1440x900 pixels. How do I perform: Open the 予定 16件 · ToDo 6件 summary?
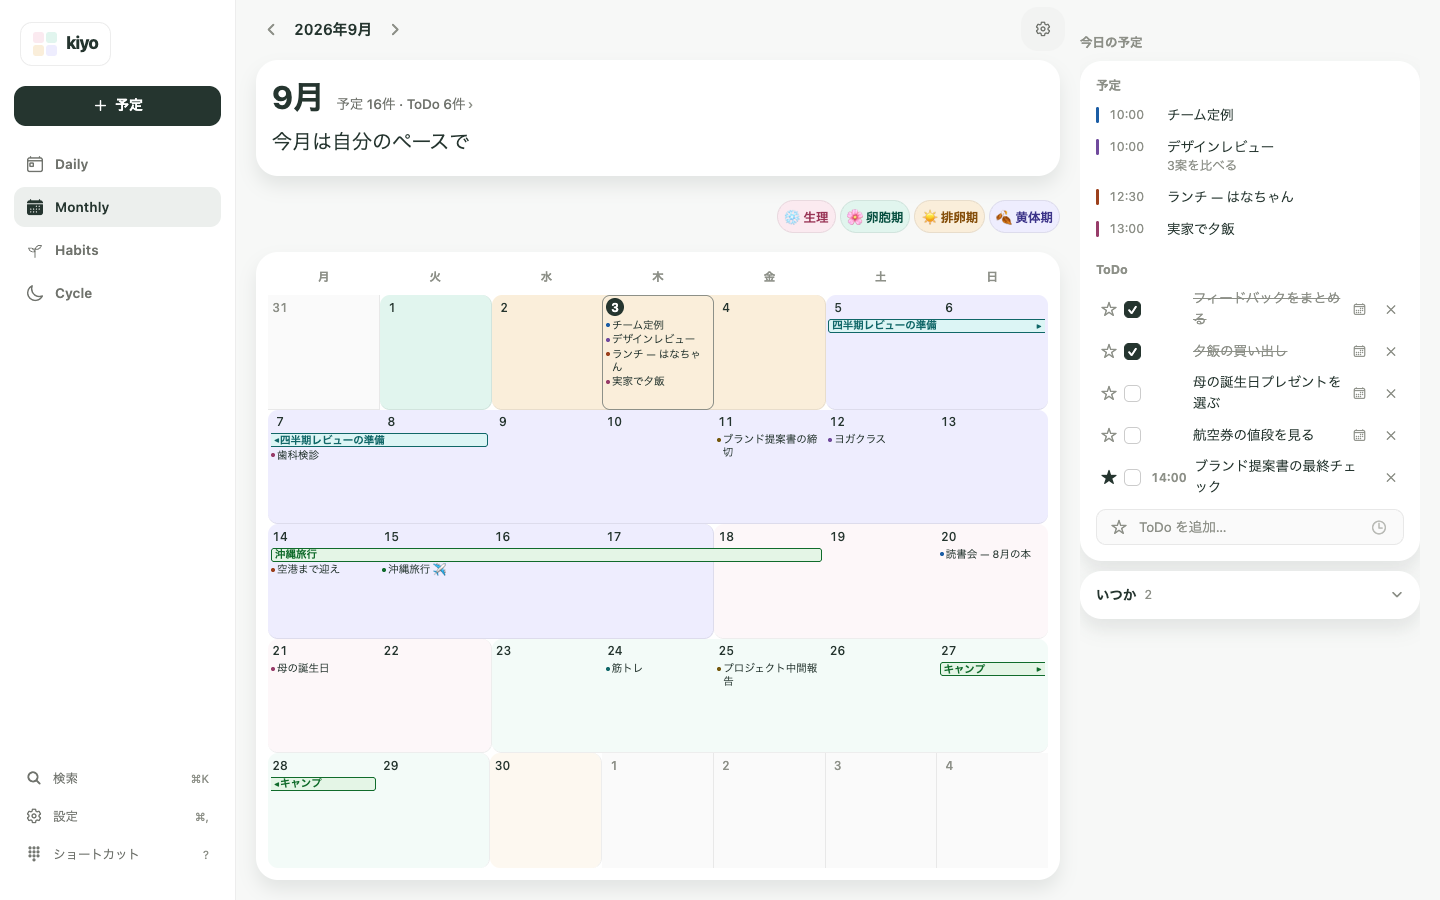(x=405, y=104)
